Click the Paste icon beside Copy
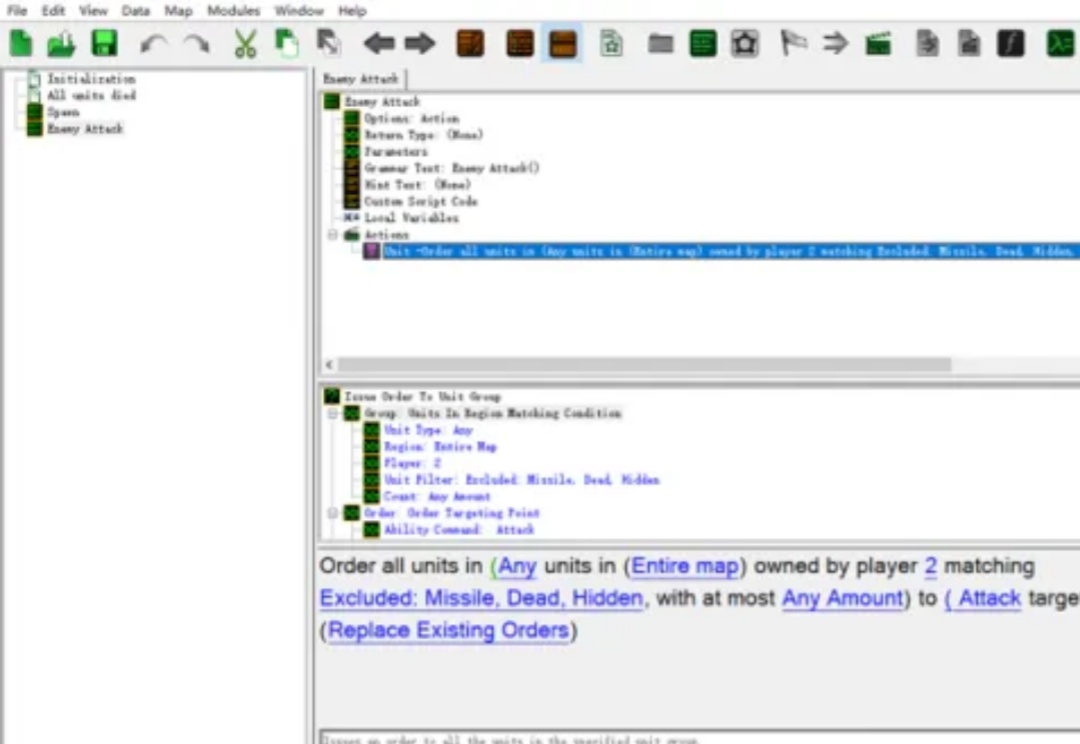 pyautogui.click(x=329, y=43)
